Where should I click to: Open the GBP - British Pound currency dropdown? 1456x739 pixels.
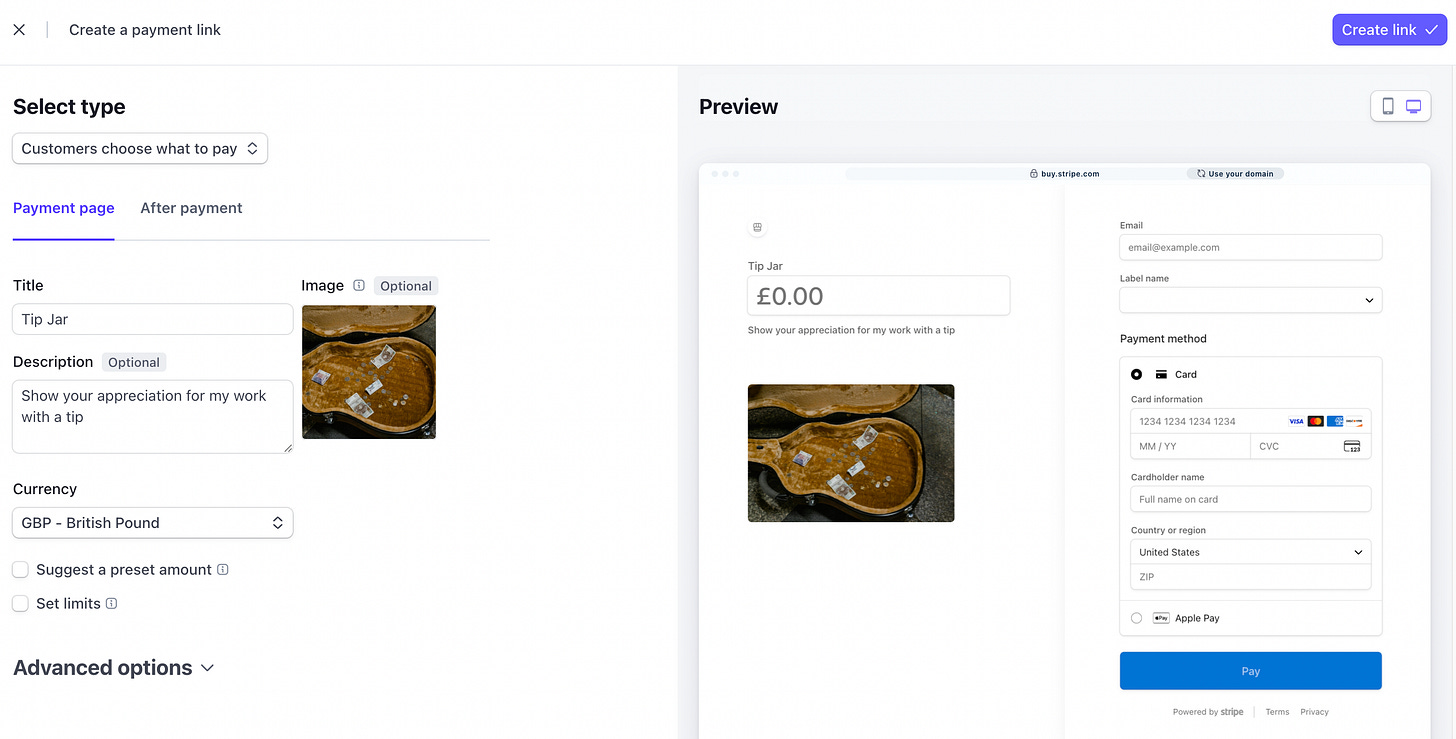[153, 522]
